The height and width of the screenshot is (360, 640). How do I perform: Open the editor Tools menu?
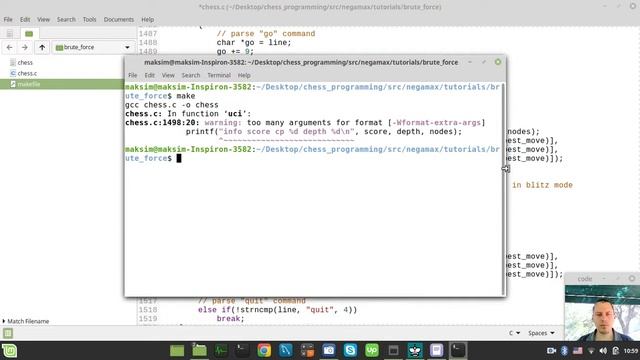[x=89, y=19]
